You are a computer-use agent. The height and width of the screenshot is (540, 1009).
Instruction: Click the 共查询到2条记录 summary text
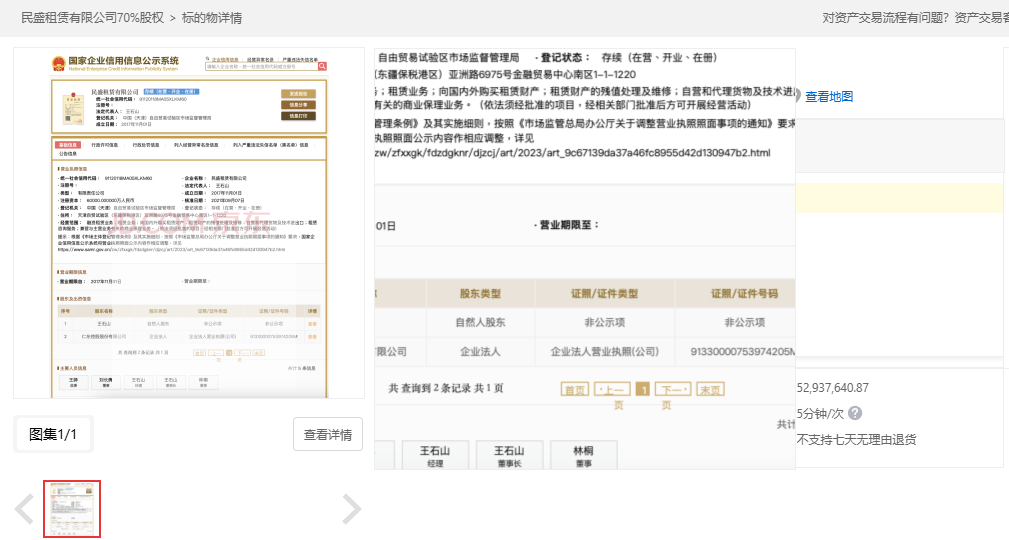pos(446,388)
